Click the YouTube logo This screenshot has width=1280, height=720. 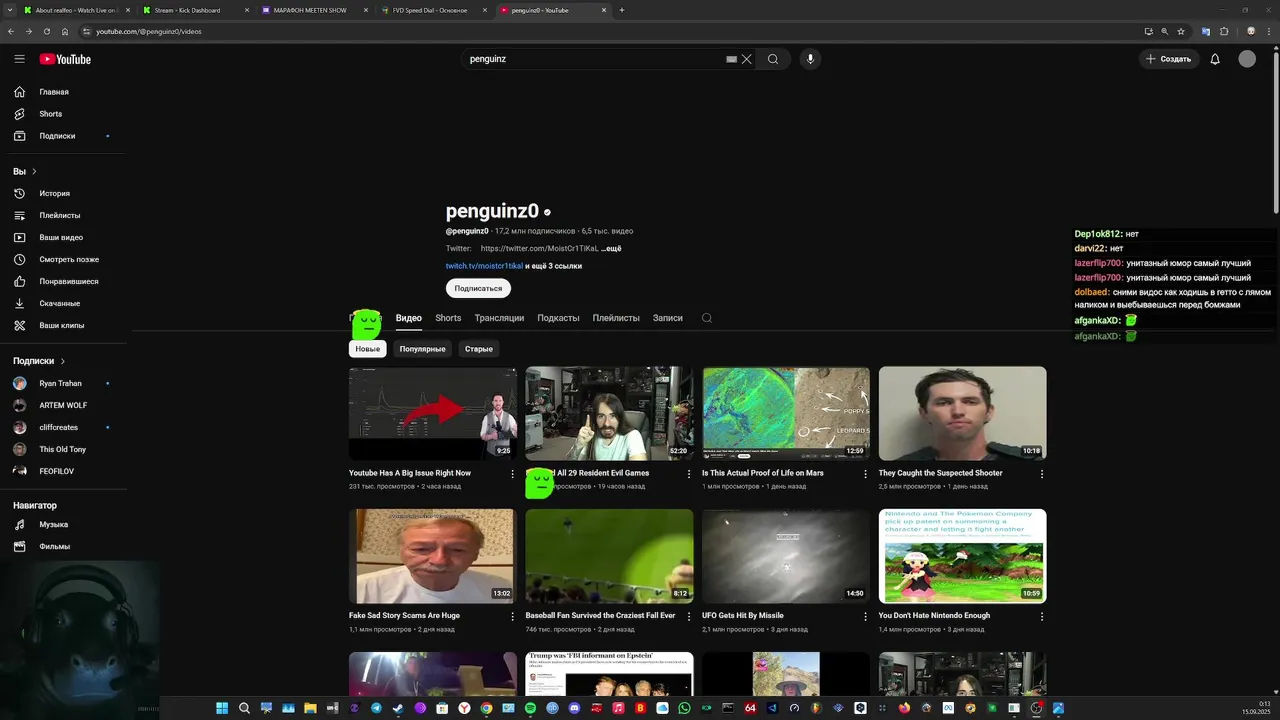tap(65, 59)
